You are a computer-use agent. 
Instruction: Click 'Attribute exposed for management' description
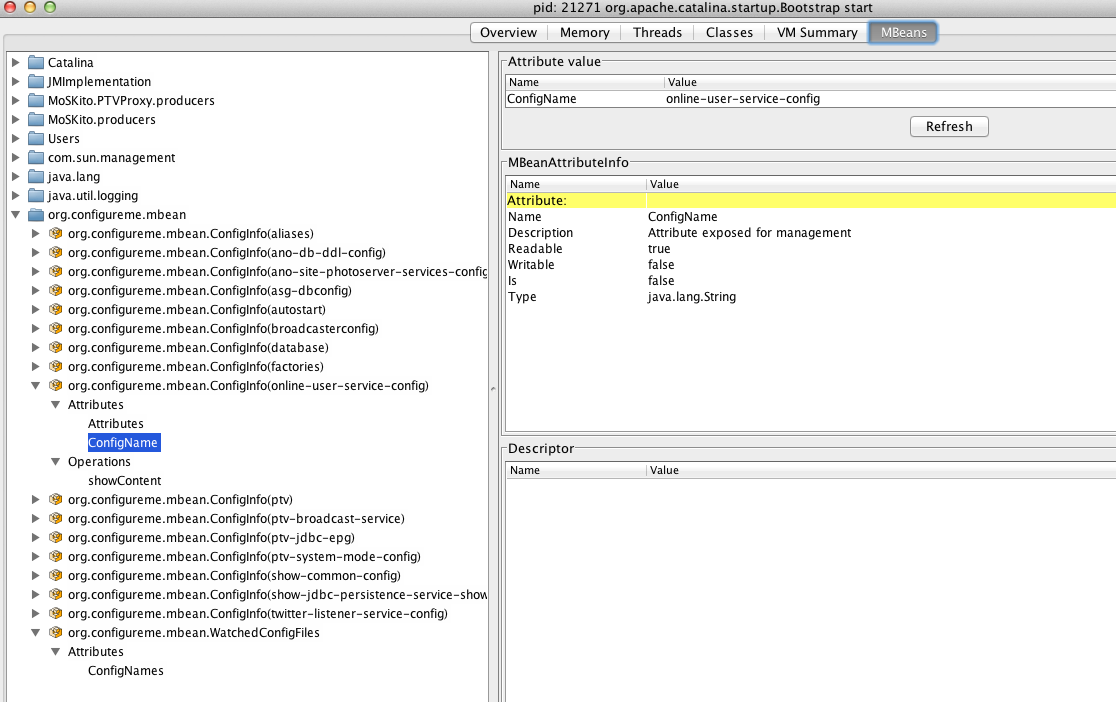749,233
